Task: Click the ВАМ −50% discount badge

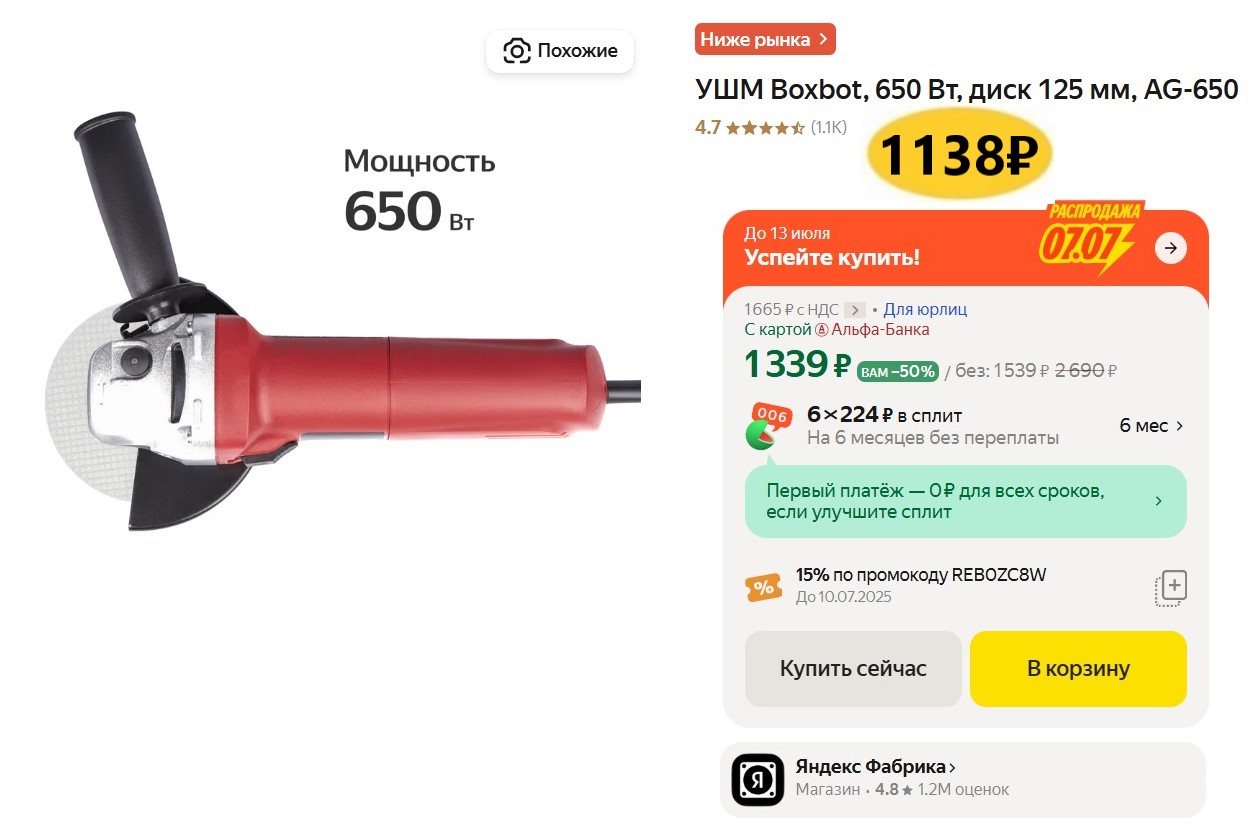Action: click(898, 372)
